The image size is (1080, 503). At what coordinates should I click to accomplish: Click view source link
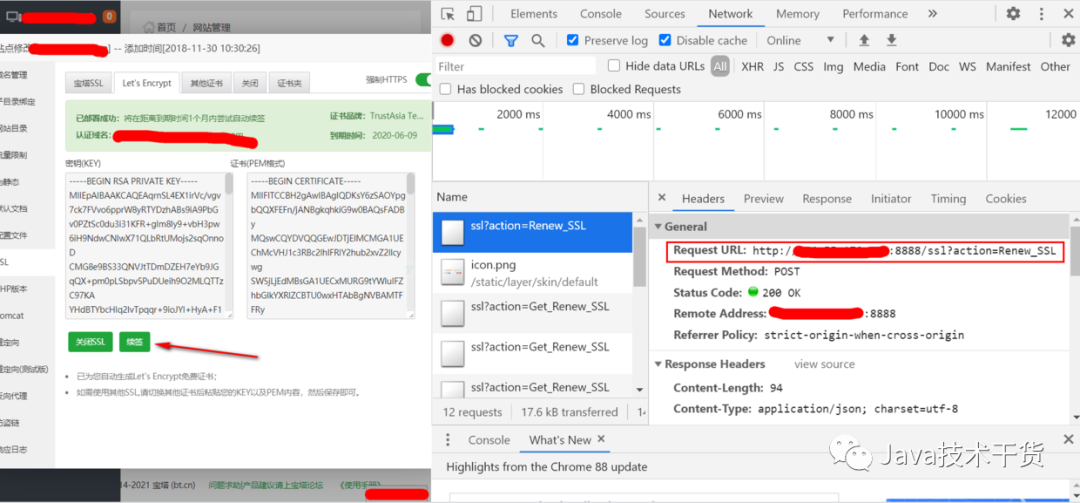click(x=824, y=364)
